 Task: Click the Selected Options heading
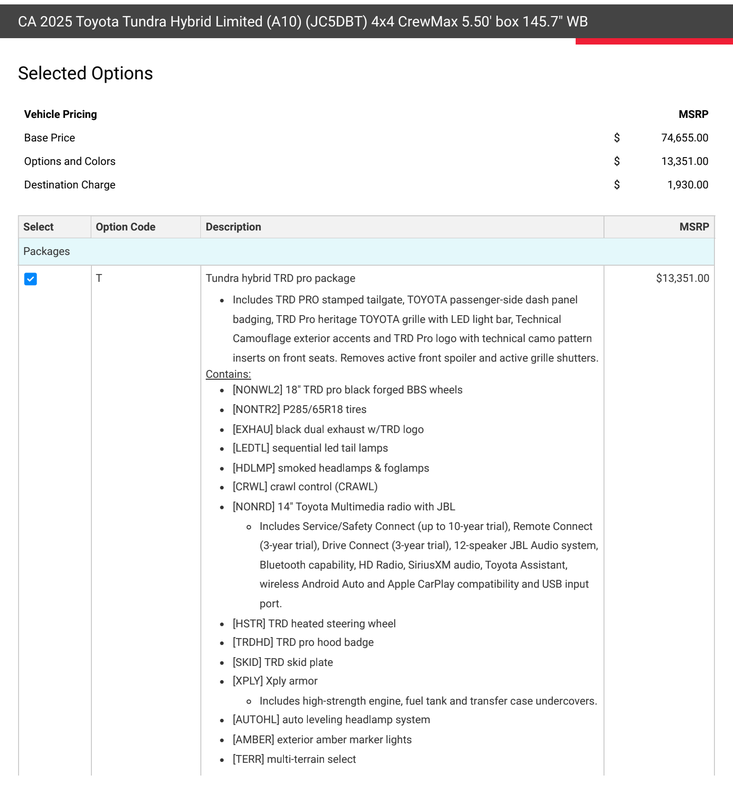pyautogui.click(x=85, y=73)
